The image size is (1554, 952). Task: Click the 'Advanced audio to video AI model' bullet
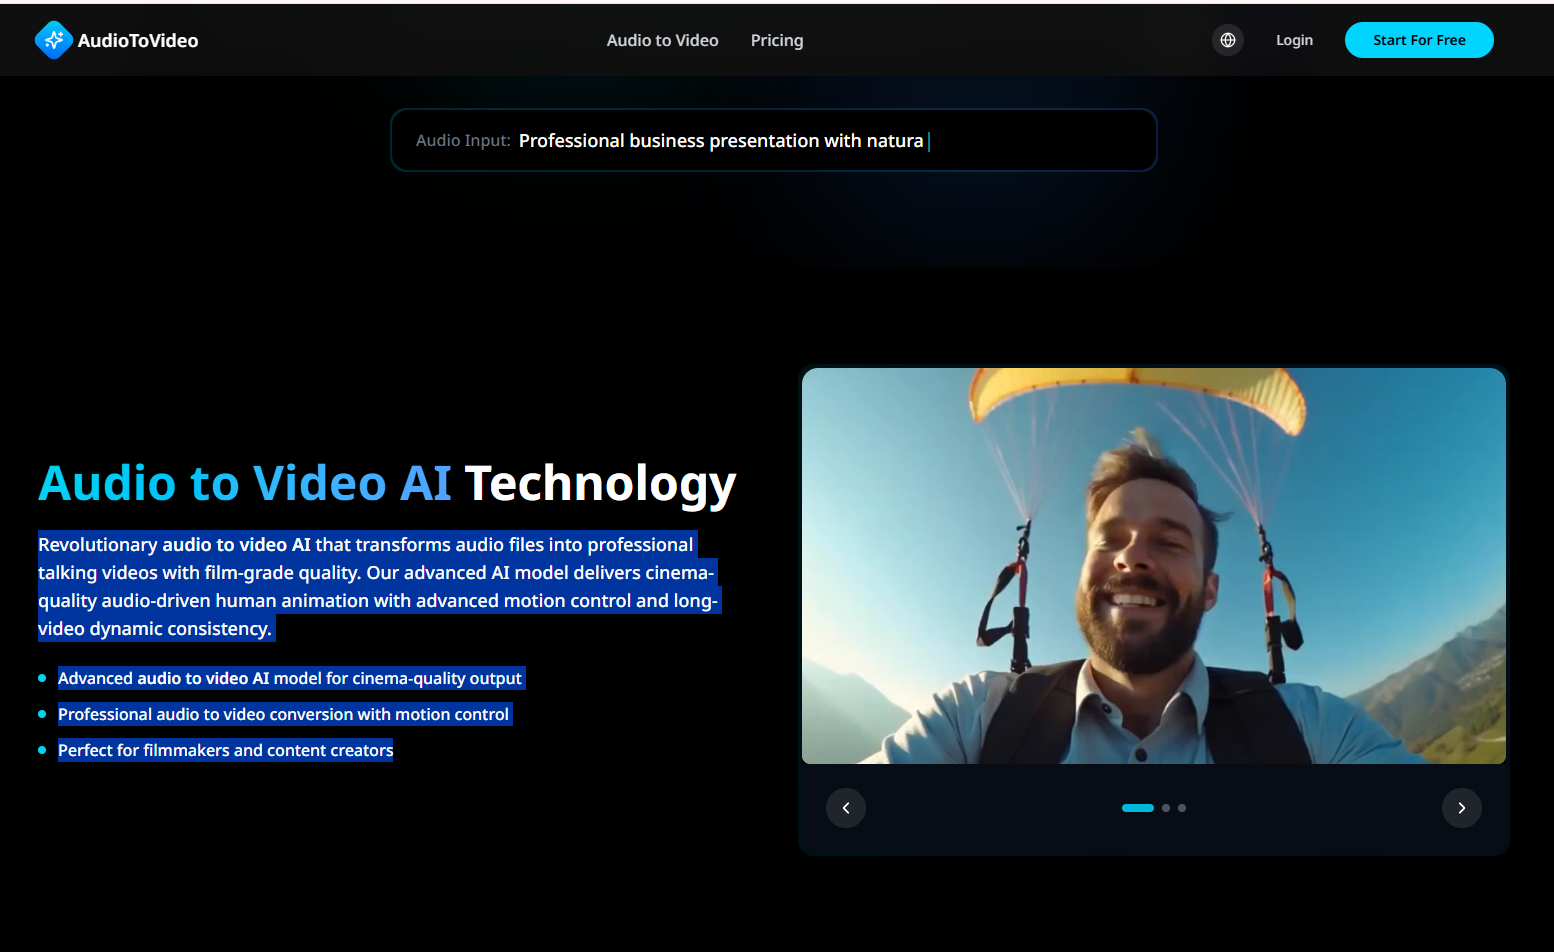tap(290, 678)
